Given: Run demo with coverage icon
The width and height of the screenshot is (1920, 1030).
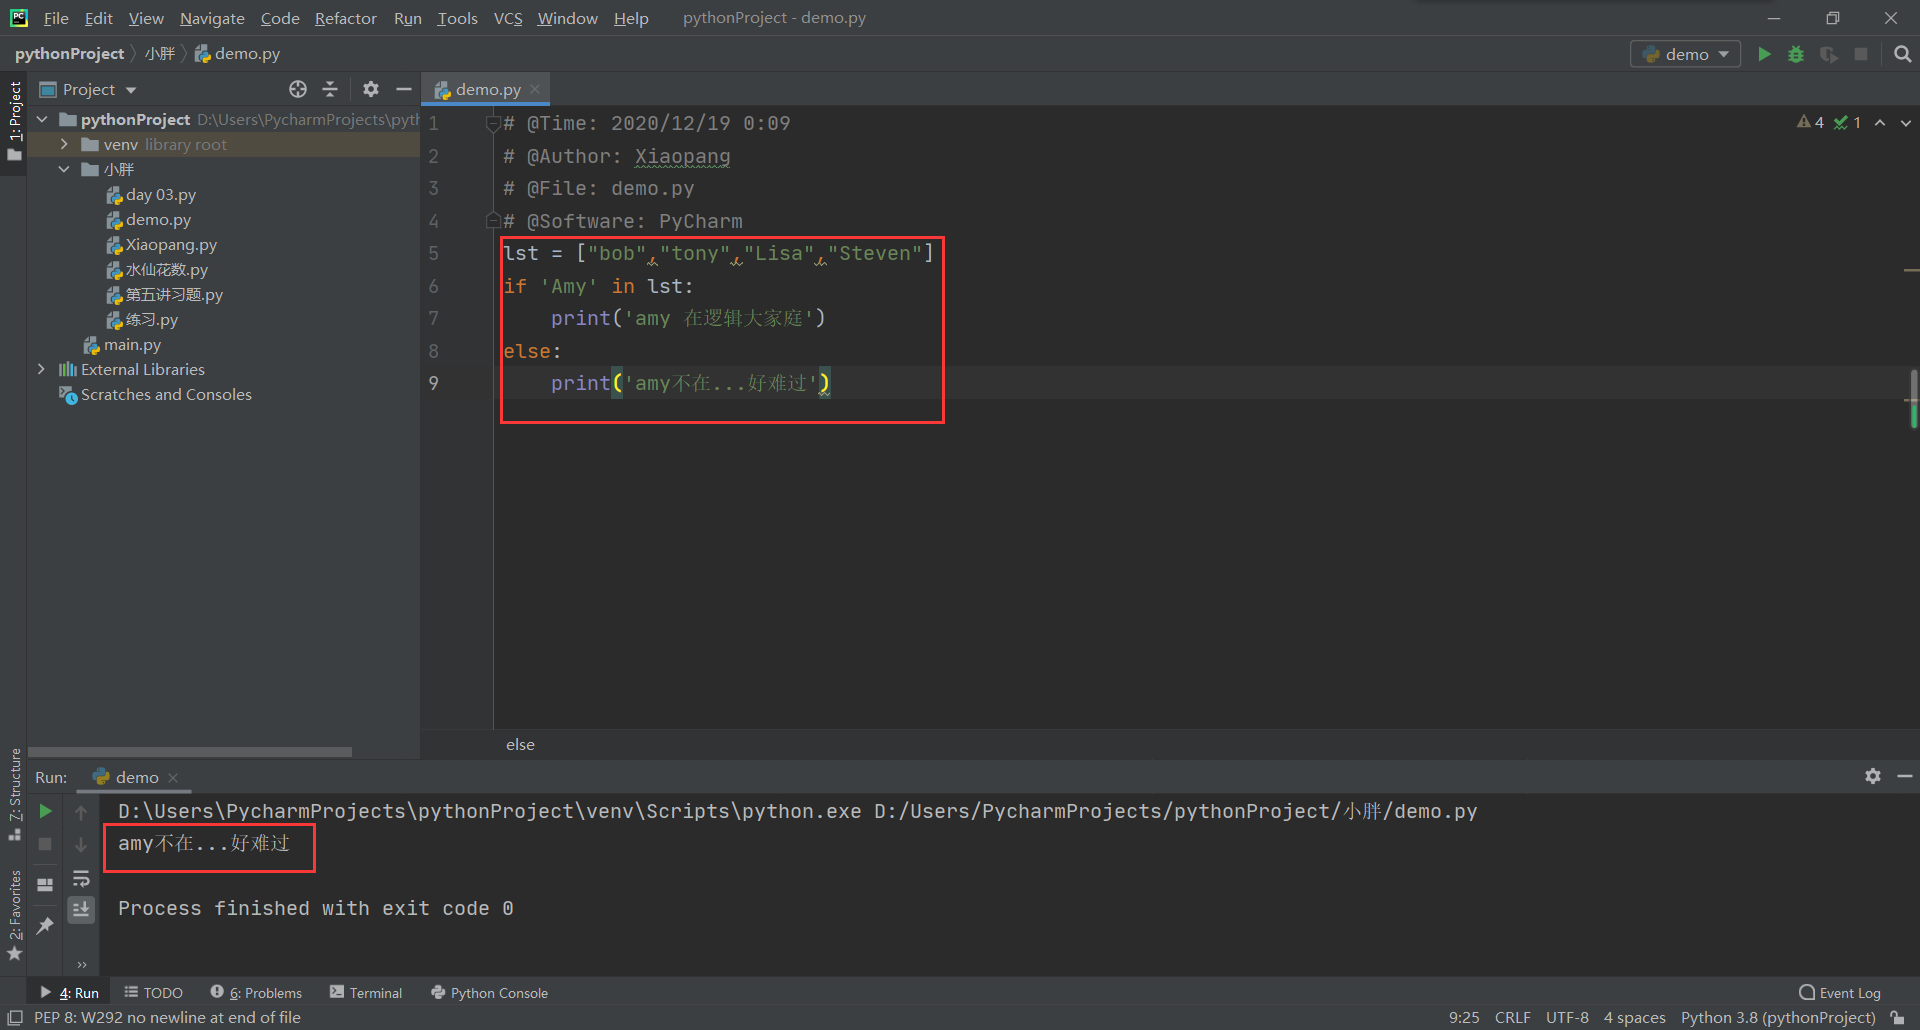Looking at the screenshot, I should (1828, 54).
